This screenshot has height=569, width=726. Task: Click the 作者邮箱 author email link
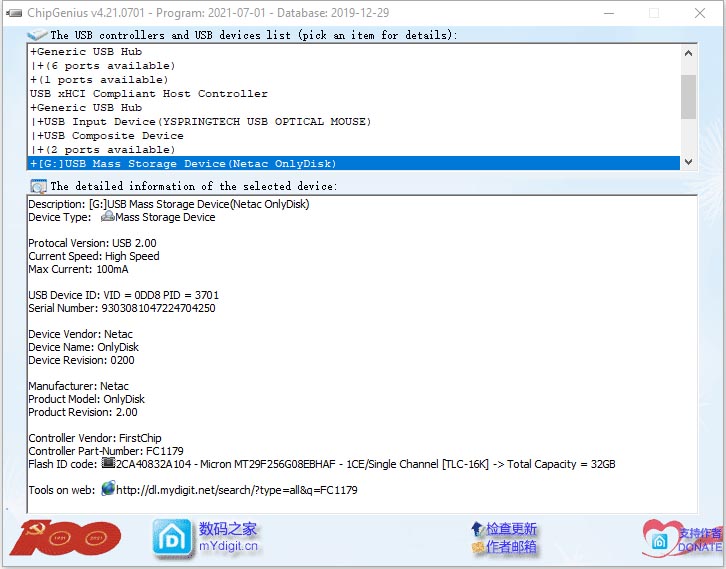click(511, 547)
